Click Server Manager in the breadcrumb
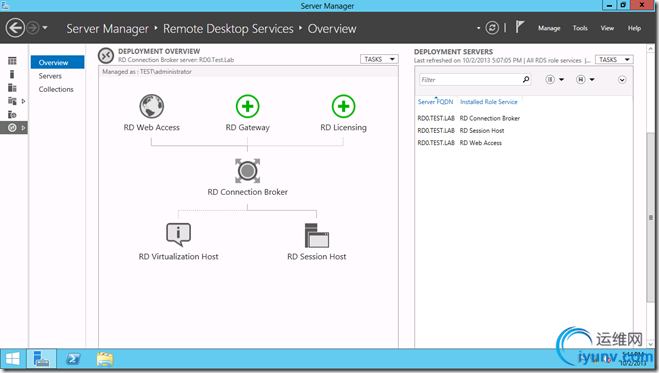Viewport: 659px width, 373px height. click(108, 29)
